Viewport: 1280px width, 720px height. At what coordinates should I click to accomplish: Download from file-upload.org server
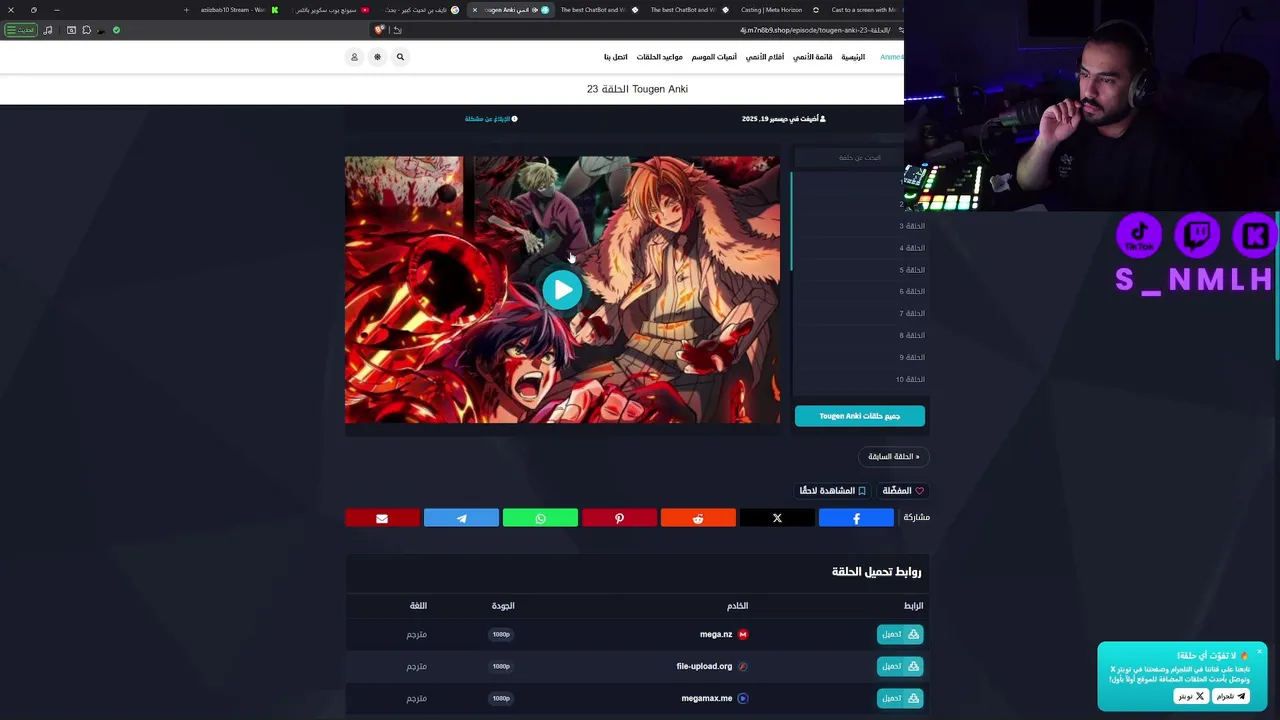[x=900, y=666]
